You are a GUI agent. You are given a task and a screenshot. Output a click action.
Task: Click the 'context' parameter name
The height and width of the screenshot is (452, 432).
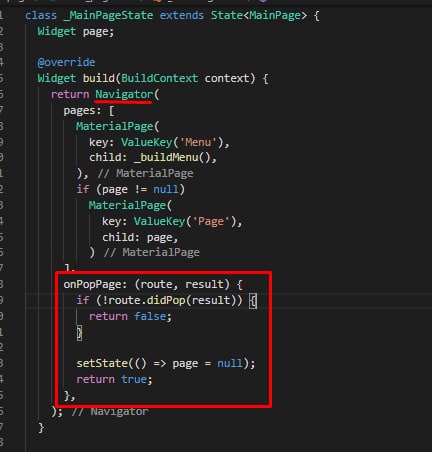point(227,78)
